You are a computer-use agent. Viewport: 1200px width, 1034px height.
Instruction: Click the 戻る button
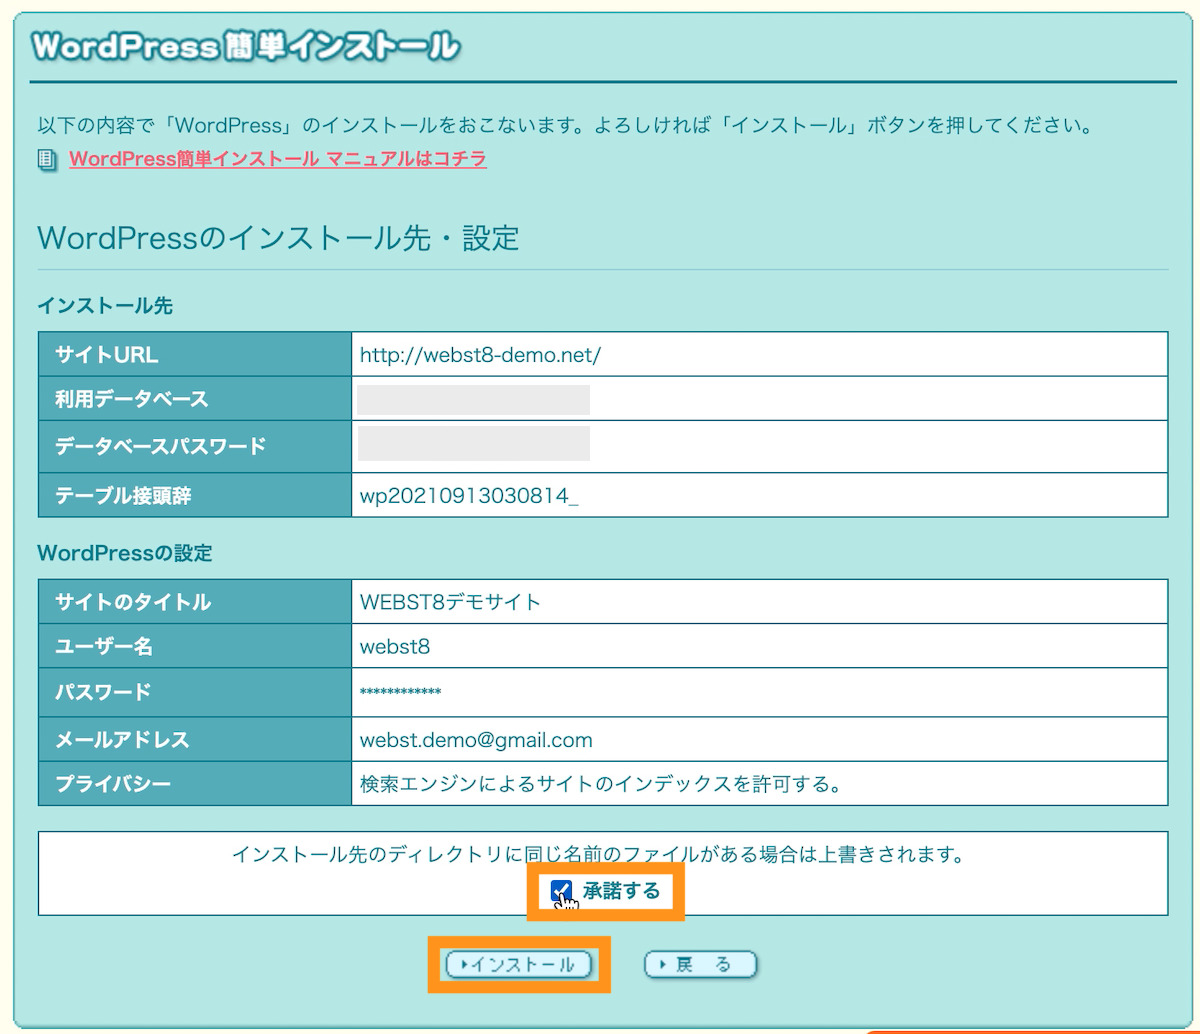click(x=700, y=964)
